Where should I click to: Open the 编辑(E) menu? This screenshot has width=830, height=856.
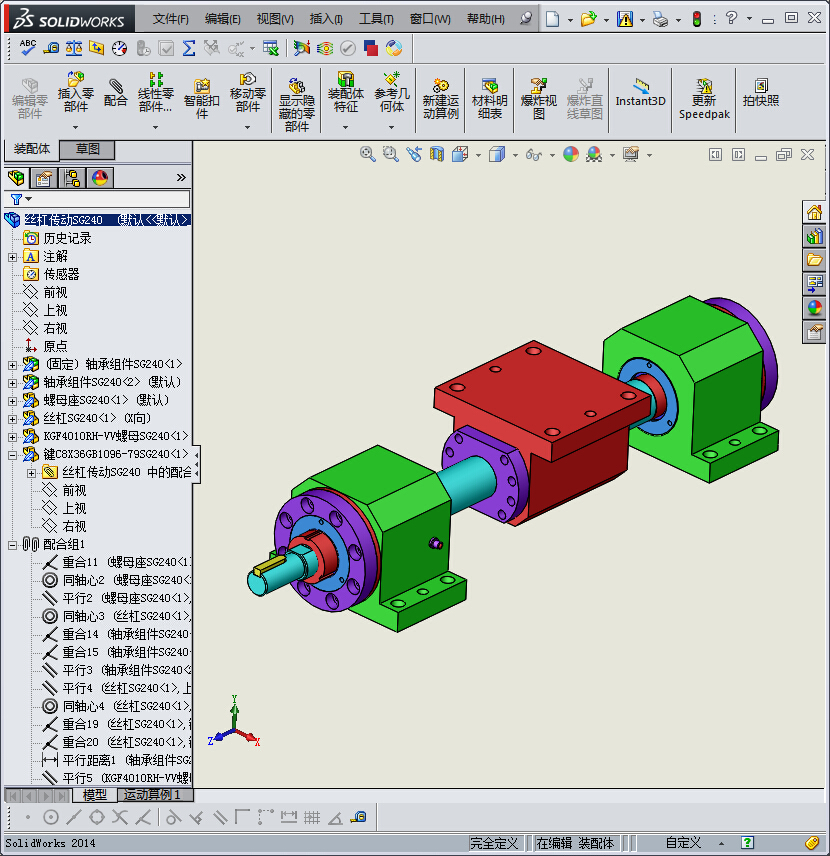(x=222, y=19)
